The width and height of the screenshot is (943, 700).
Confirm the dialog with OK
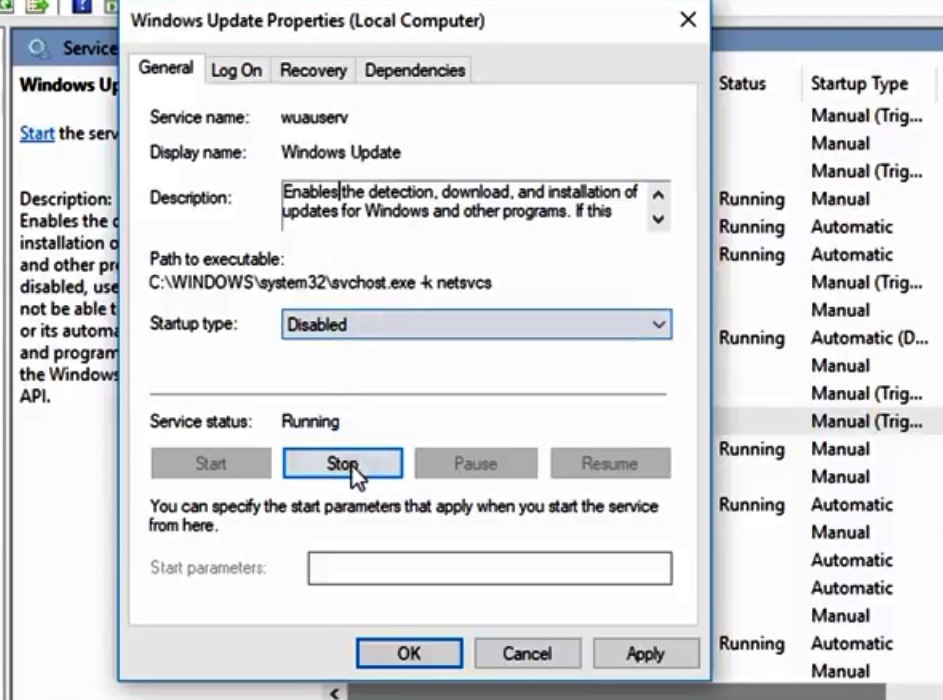tap(410, 653)
